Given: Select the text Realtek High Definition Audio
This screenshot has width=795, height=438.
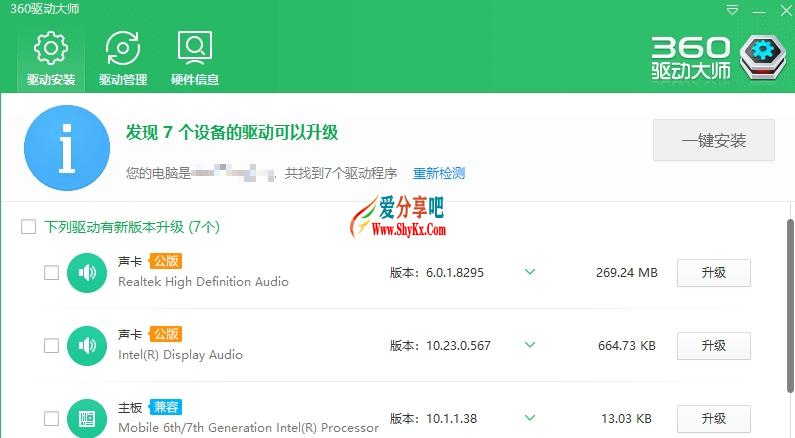Looking at the screenshot, I should 203,282.
